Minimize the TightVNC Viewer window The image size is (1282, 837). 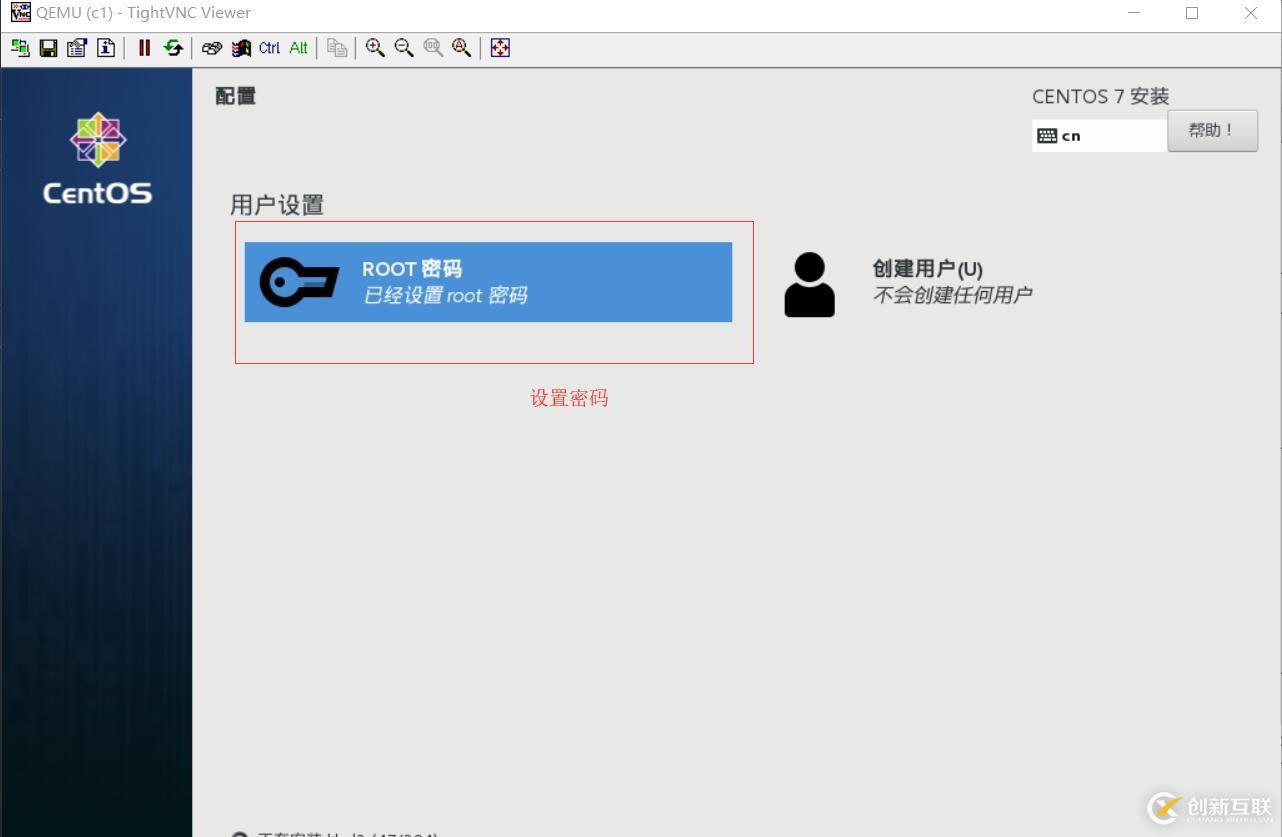click(1134, 13)
